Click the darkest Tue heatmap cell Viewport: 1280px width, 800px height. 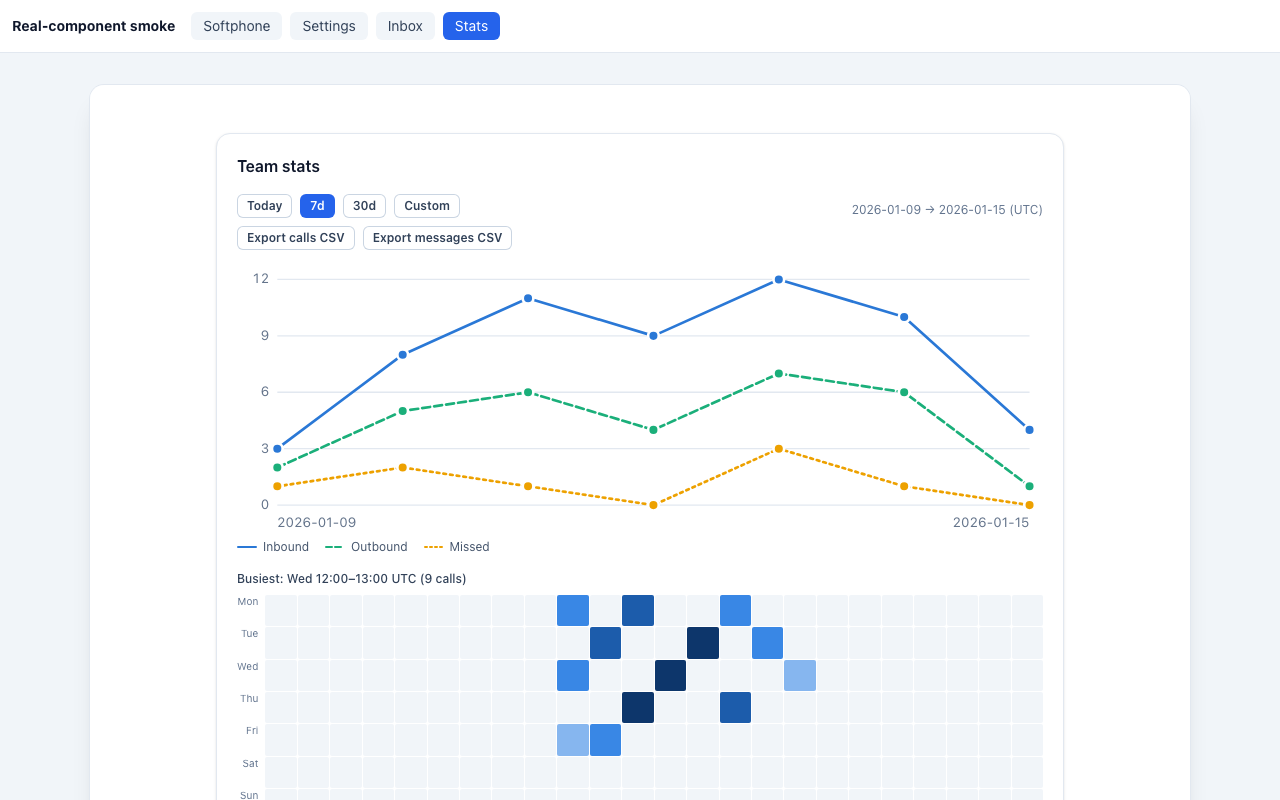(x=703, y=643)
